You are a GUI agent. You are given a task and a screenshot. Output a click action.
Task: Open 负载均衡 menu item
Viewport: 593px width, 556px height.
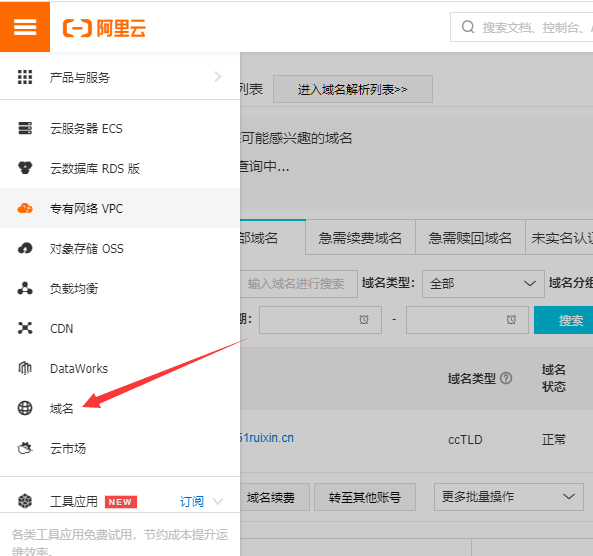(120, 288)
